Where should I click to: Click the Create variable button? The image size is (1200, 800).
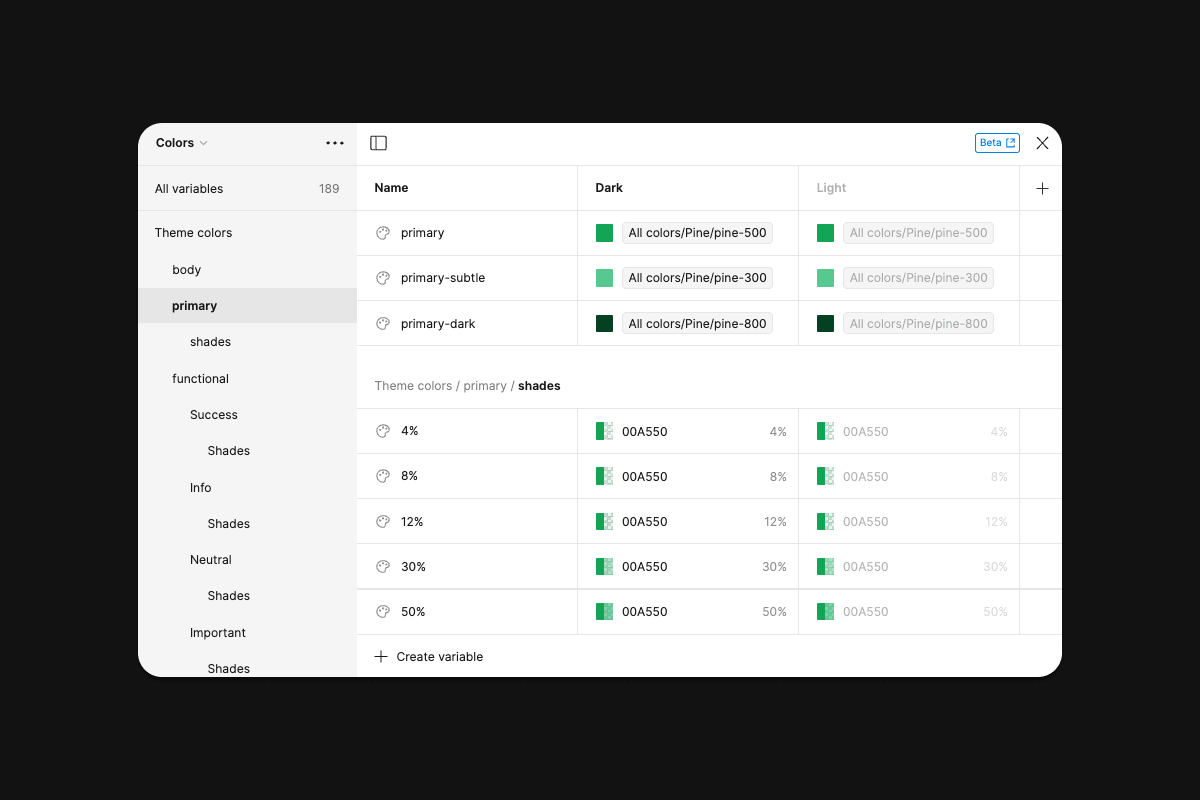coord(429,657)
